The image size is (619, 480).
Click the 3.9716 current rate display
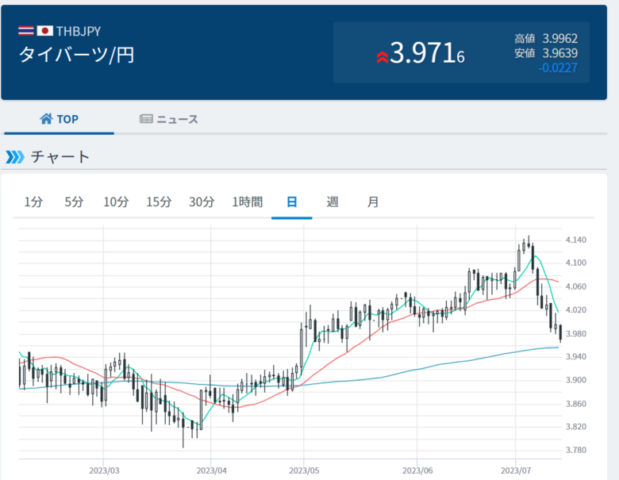click(427, 54)
